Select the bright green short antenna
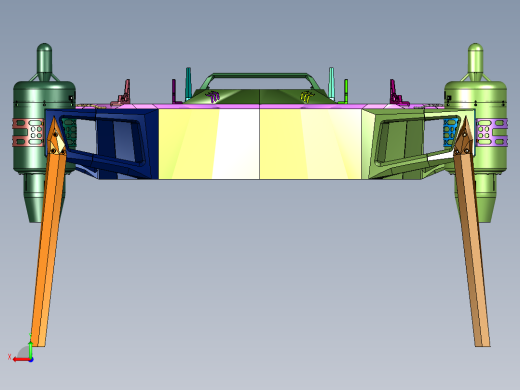The image size is (520, 390). [346, 91]
